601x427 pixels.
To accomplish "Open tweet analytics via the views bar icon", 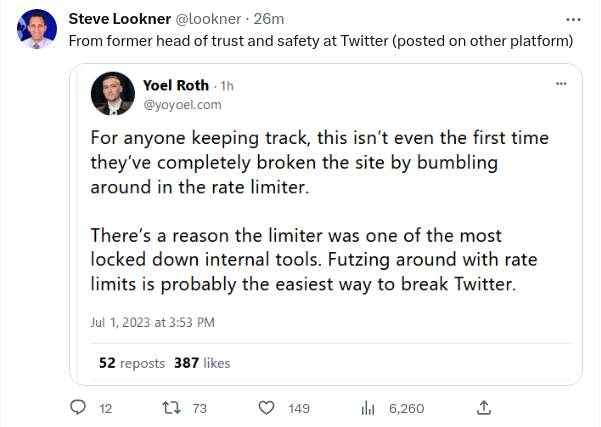I will (367, 408).
